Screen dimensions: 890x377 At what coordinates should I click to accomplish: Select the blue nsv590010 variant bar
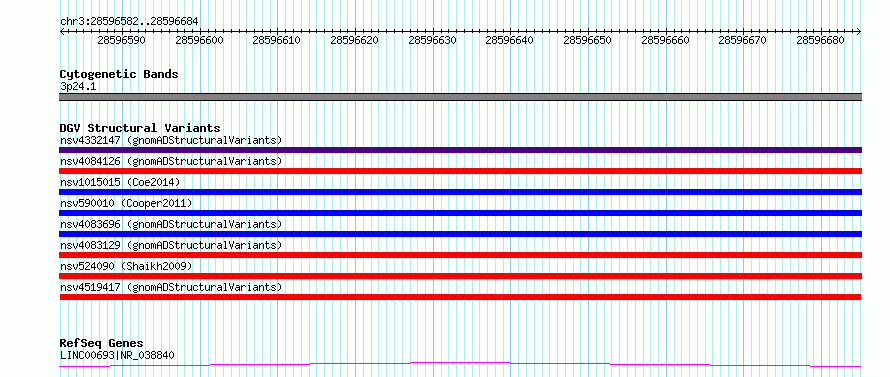460,213
